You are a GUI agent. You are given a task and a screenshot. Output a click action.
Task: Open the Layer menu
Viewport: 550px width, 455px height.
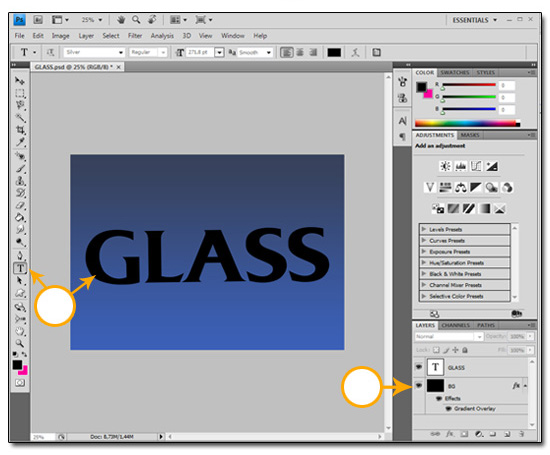[86, 36]
